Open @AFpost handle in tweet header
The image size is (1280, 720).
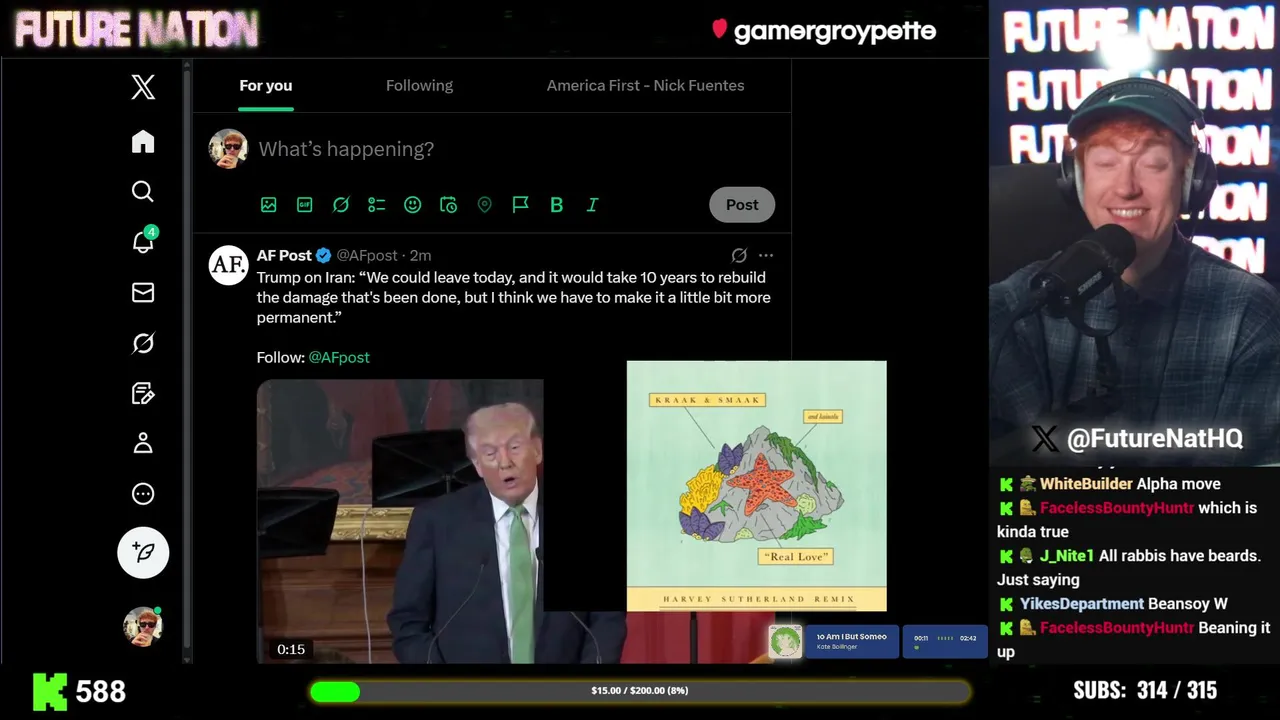367,256
